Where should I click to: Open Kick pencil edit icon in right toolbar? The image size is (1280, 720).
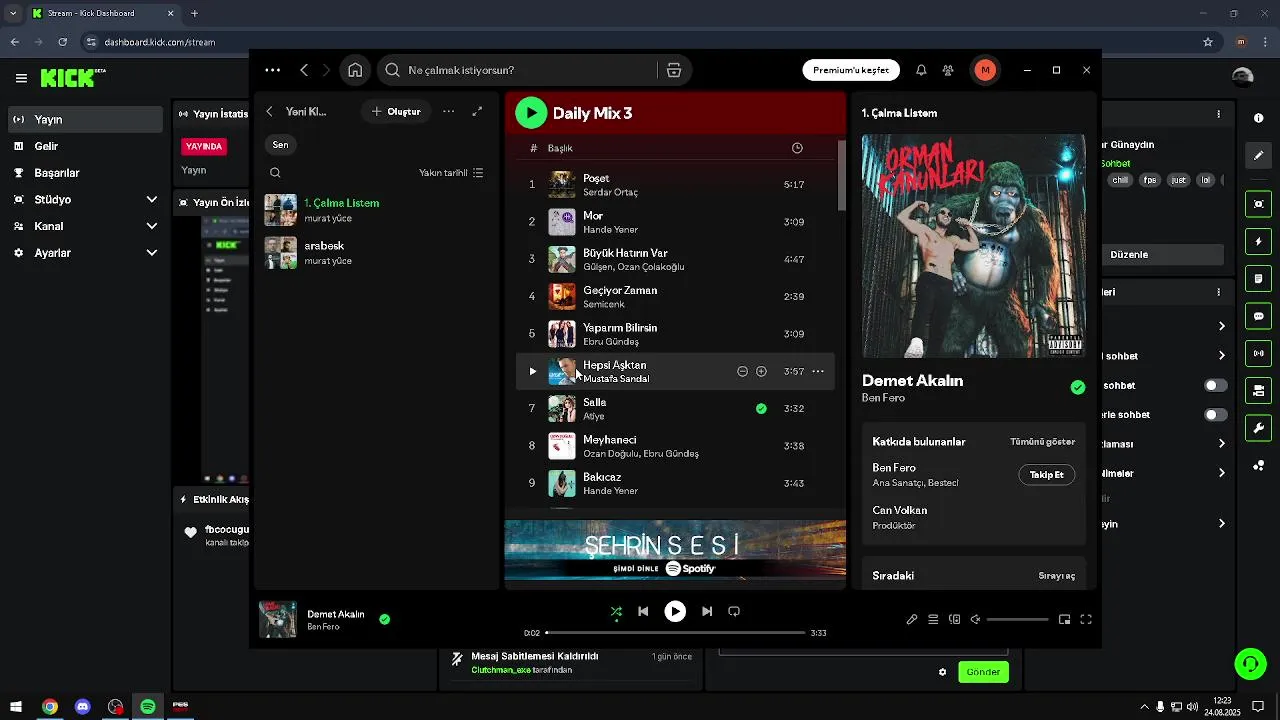click(x=1258, y=156)
